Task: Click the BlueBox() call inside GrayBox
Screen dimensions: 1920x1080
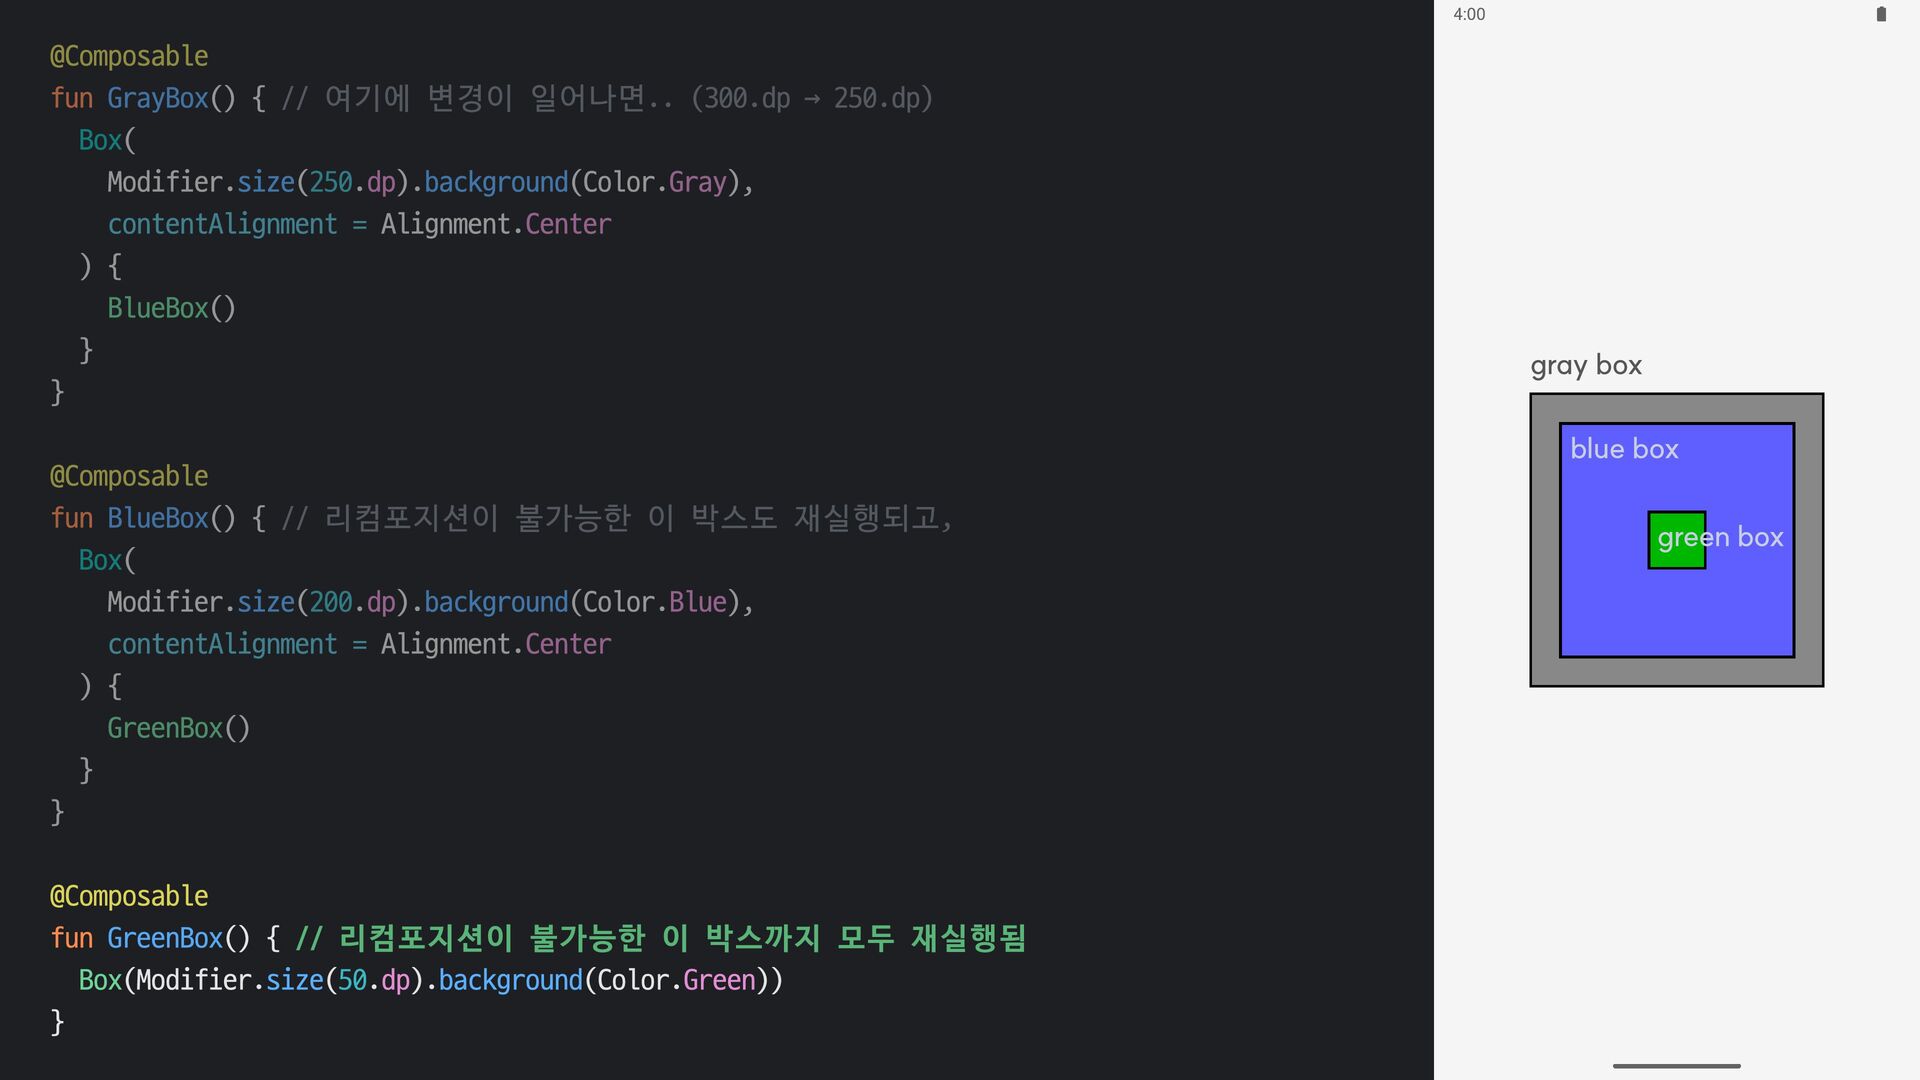Action: click(171, 308)
